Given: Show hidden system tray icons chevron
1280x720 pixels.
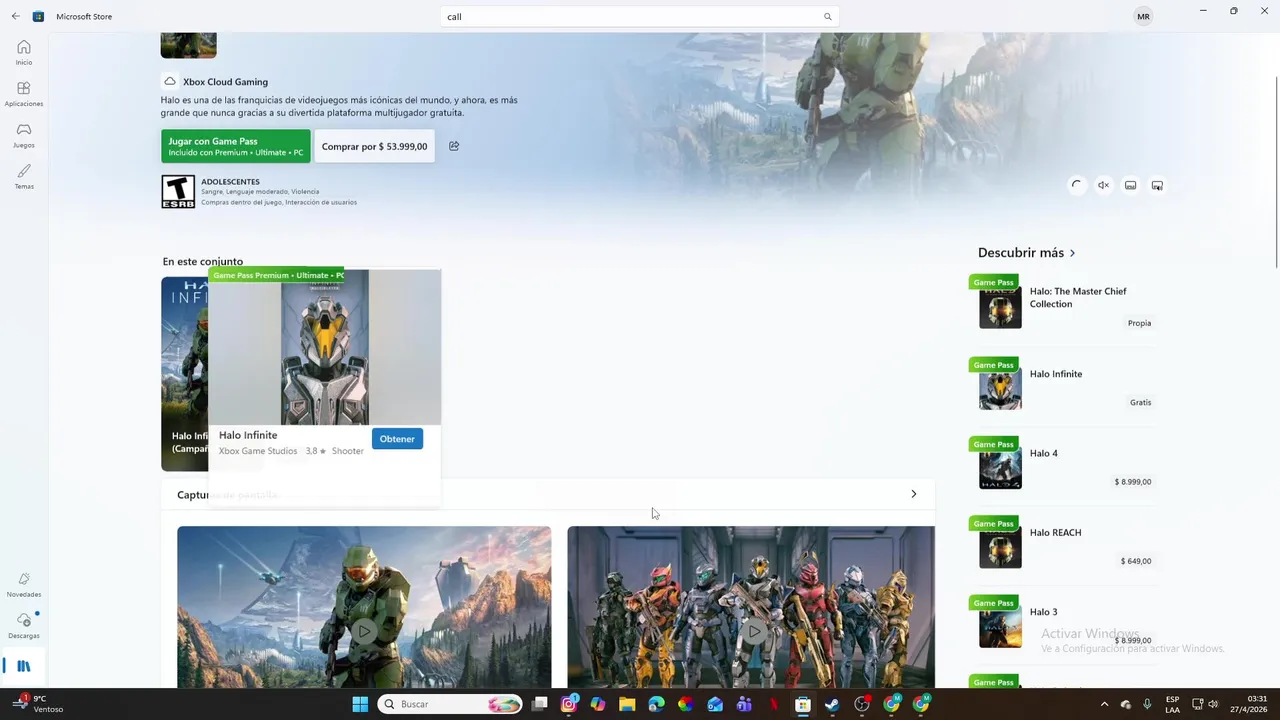Looking at the screenshot, I should [x=1104, y=704].
